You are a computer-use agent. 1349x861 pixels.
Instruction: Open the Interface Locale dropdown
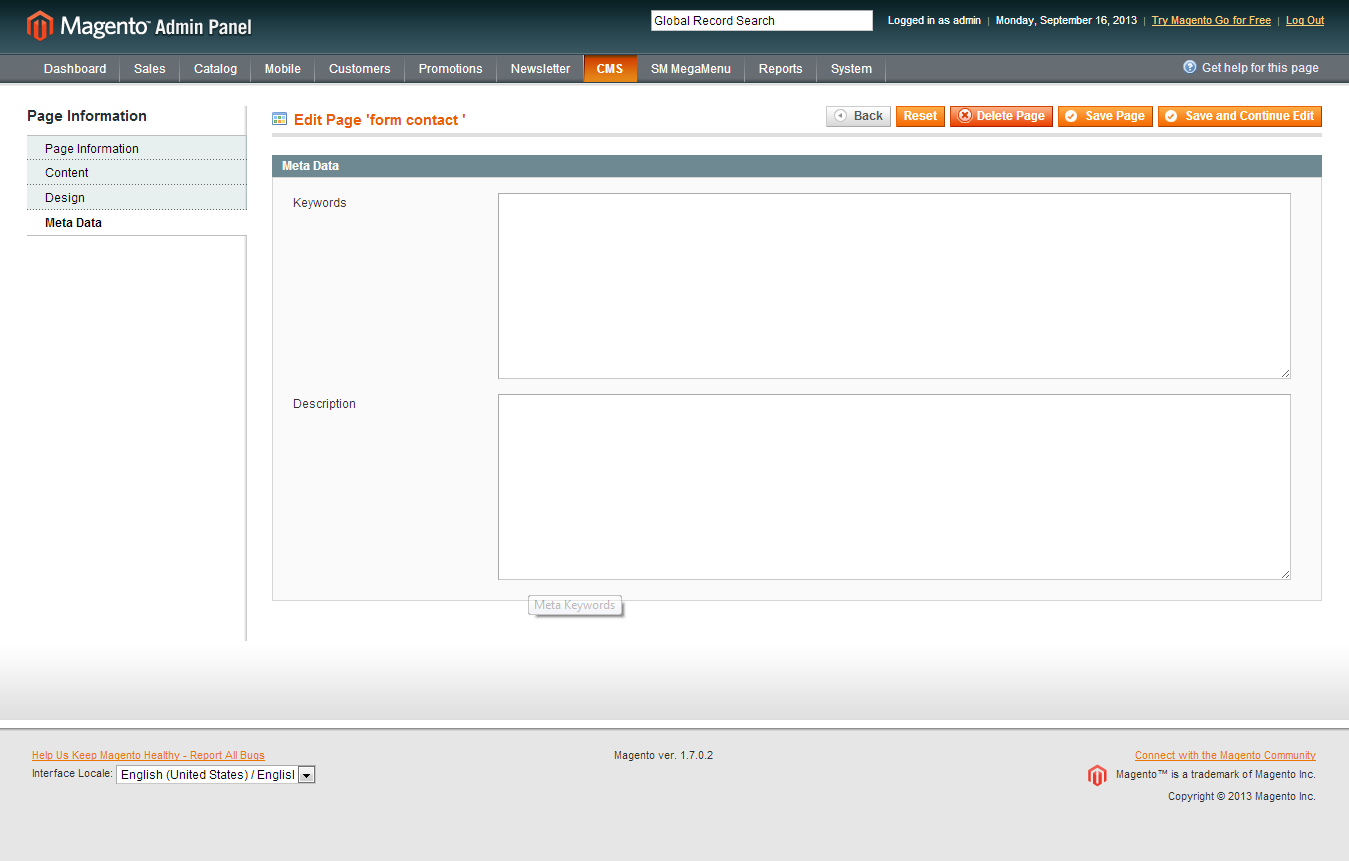coord(216,775)
